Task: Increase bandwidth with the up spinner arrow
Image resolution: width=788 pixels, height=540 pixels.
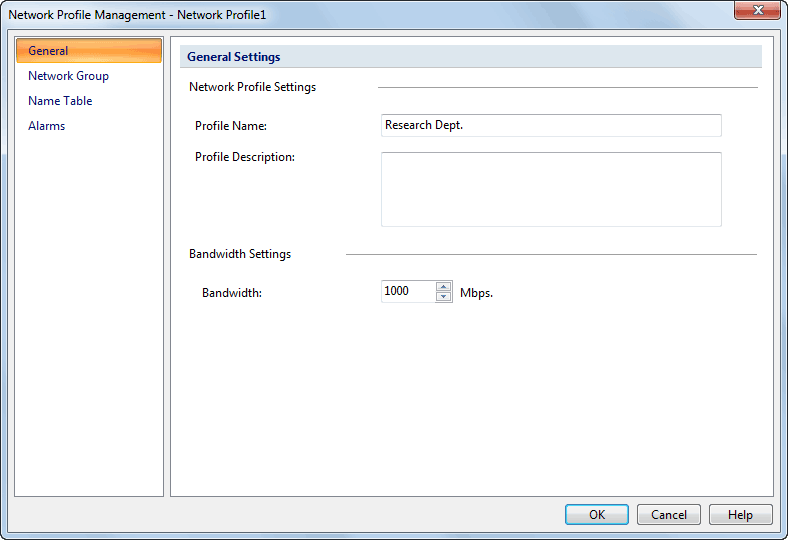Action: (443, 286)
